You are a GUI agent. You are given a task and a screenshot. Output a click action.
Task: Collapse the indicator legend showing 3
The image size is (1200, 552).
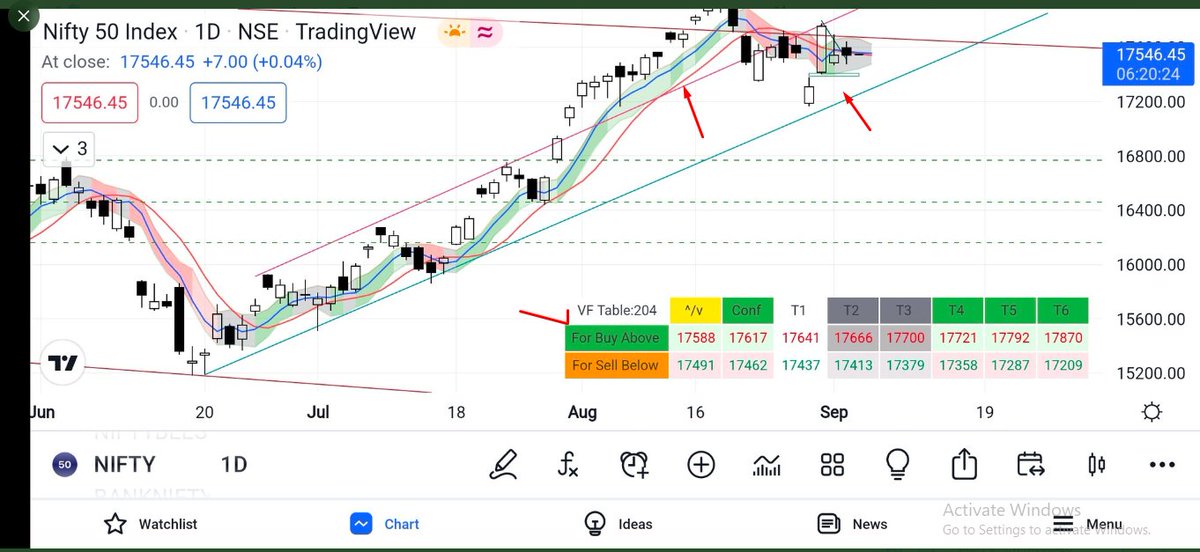69,149
